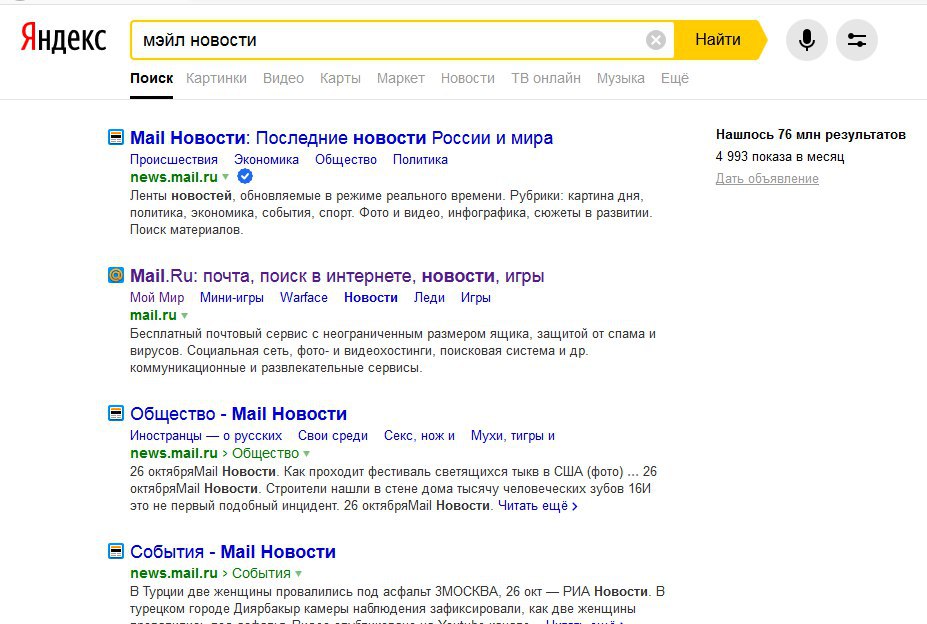Screen dimensions: 927x624
Task: Open search settings sliders icon
Action: (857, 40)
